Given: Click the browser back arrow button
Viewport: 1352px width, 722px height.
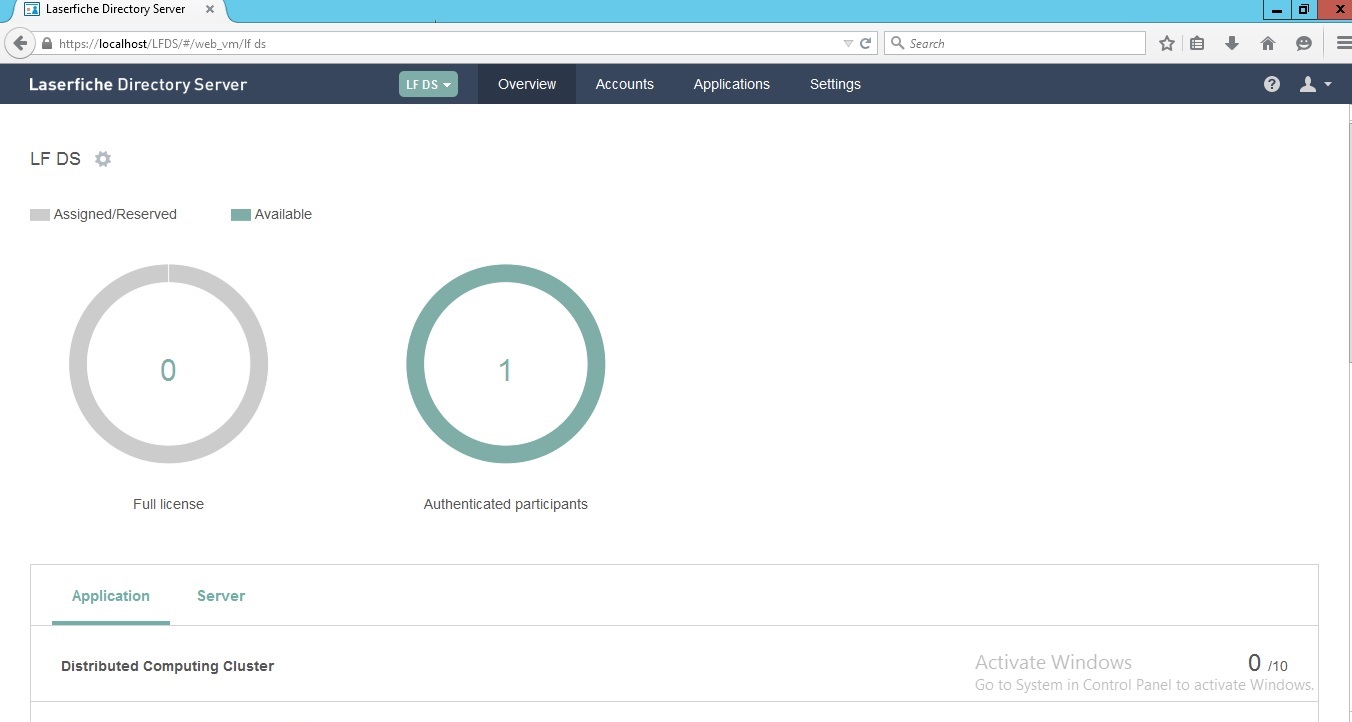Looking at the screenshot, I should [20, 44].
